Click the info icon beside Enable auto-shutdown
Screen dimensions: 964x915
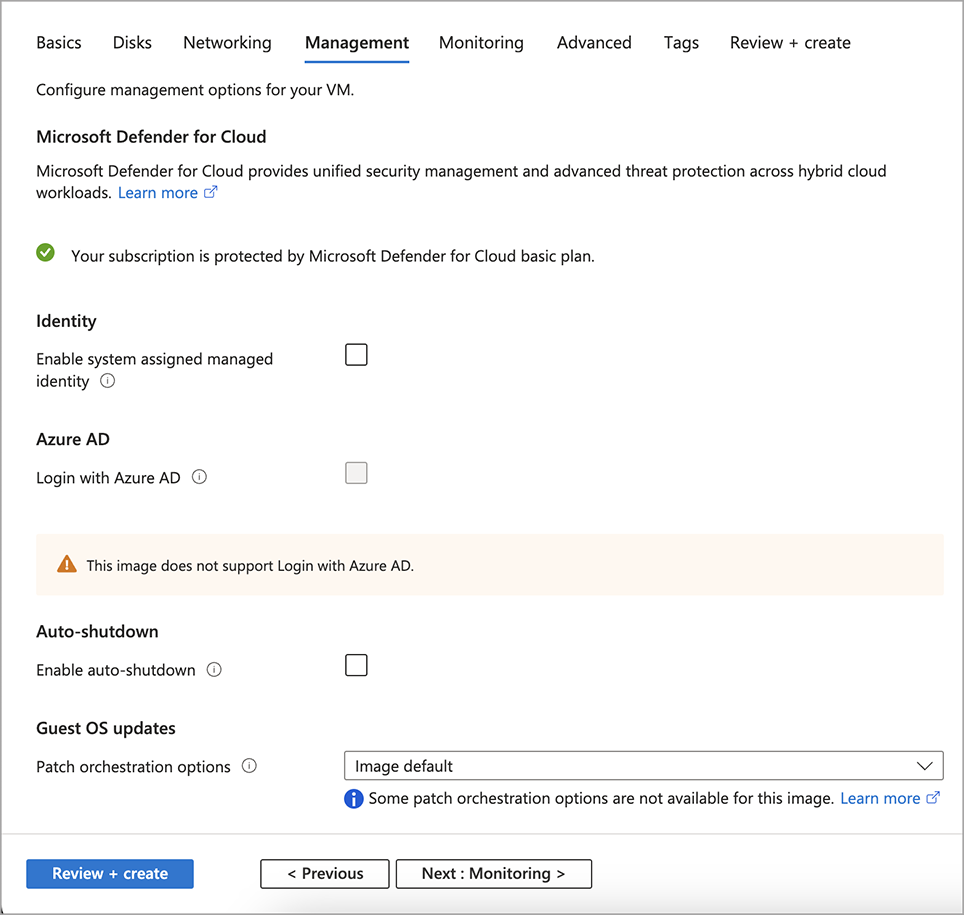pyautogui.click(x=214, y=670)
